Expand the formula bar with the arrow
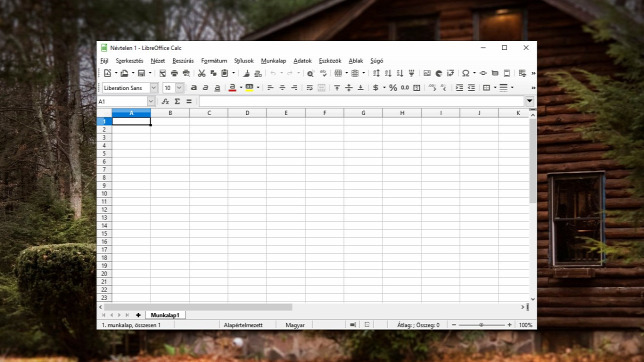The height and width of the screenshot is (362, 644). point(529,101)
